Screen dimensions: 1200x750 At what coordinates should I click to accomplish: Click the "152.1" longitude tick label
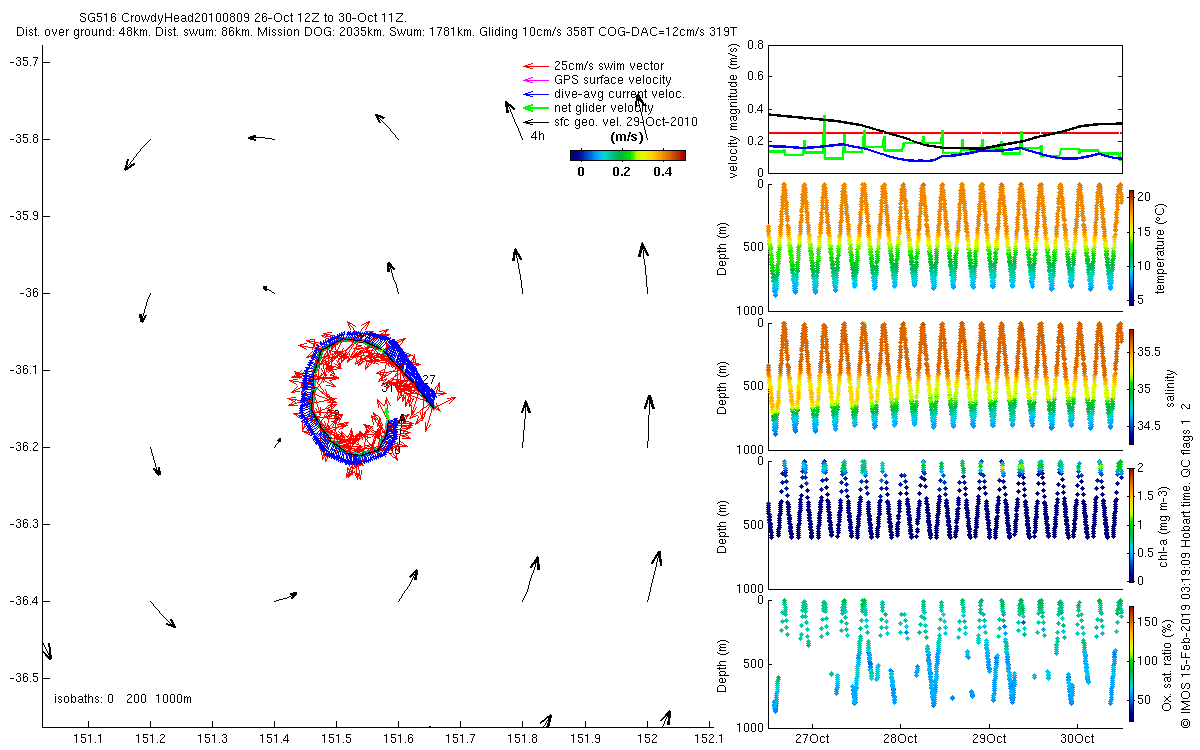point(709,739)
